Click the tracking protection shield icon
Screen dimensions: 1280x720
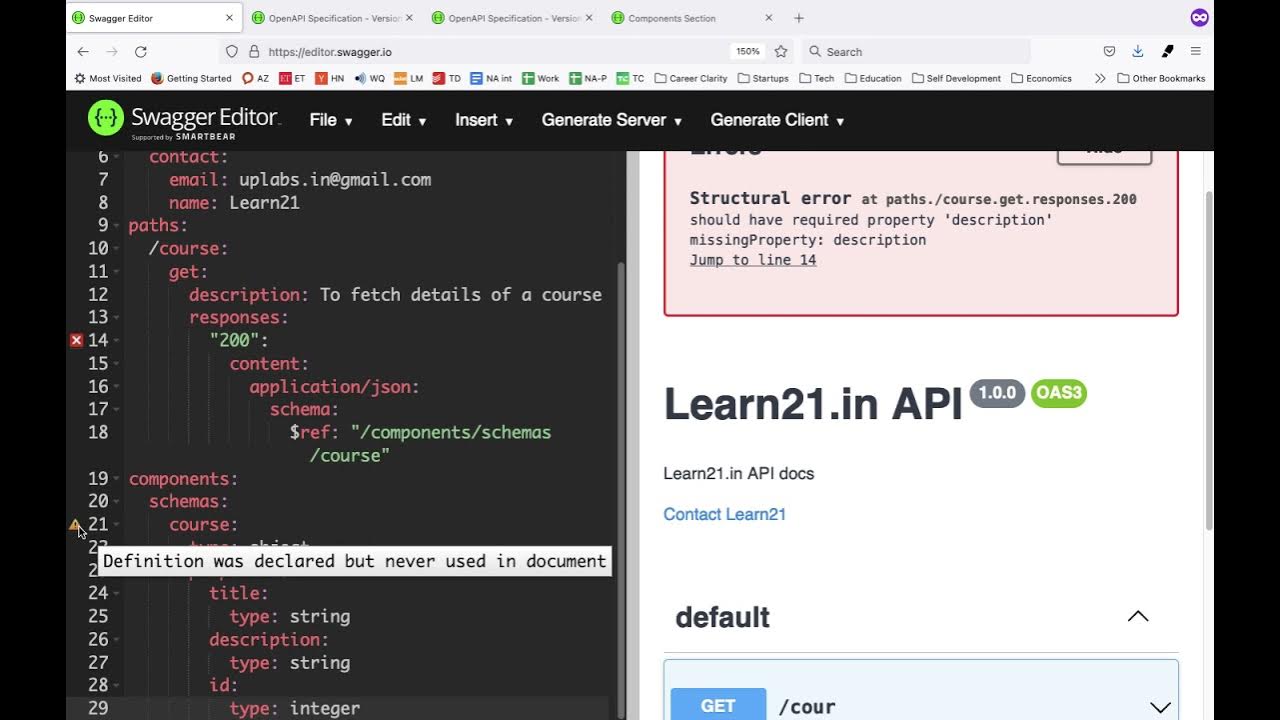[232, 51]
